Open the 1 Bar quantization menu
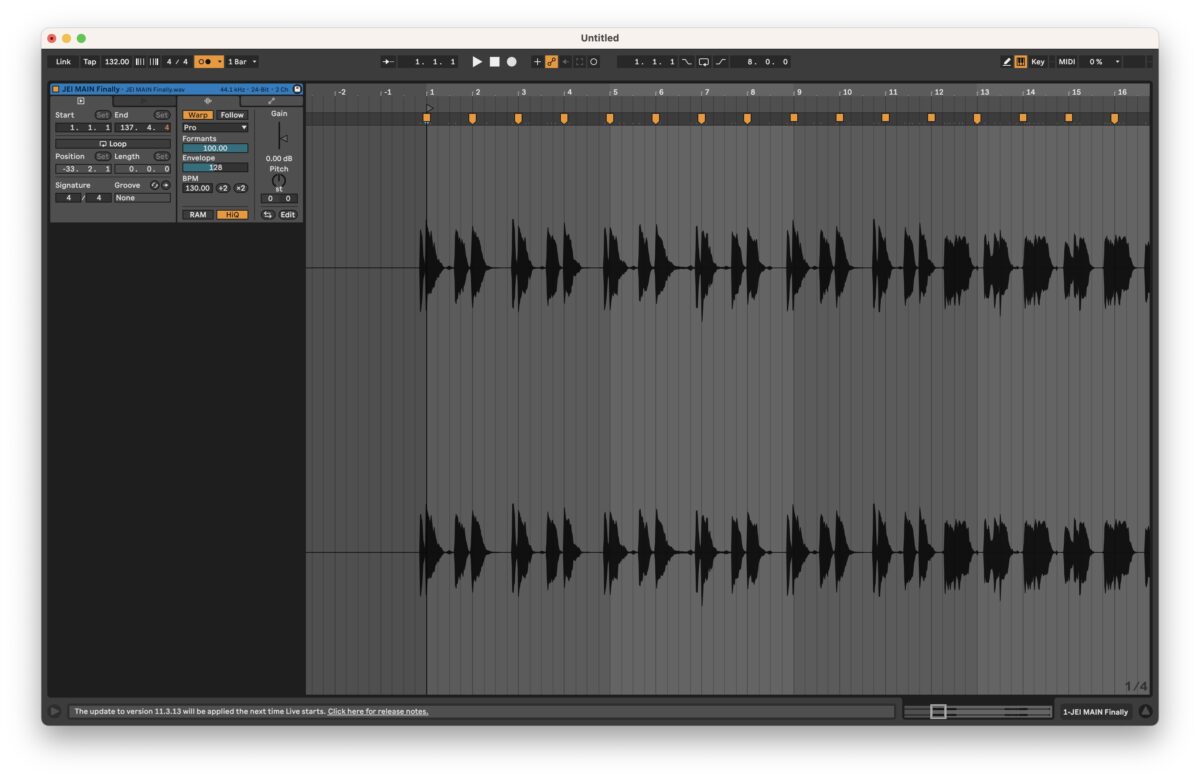 (x=242, y=62)
